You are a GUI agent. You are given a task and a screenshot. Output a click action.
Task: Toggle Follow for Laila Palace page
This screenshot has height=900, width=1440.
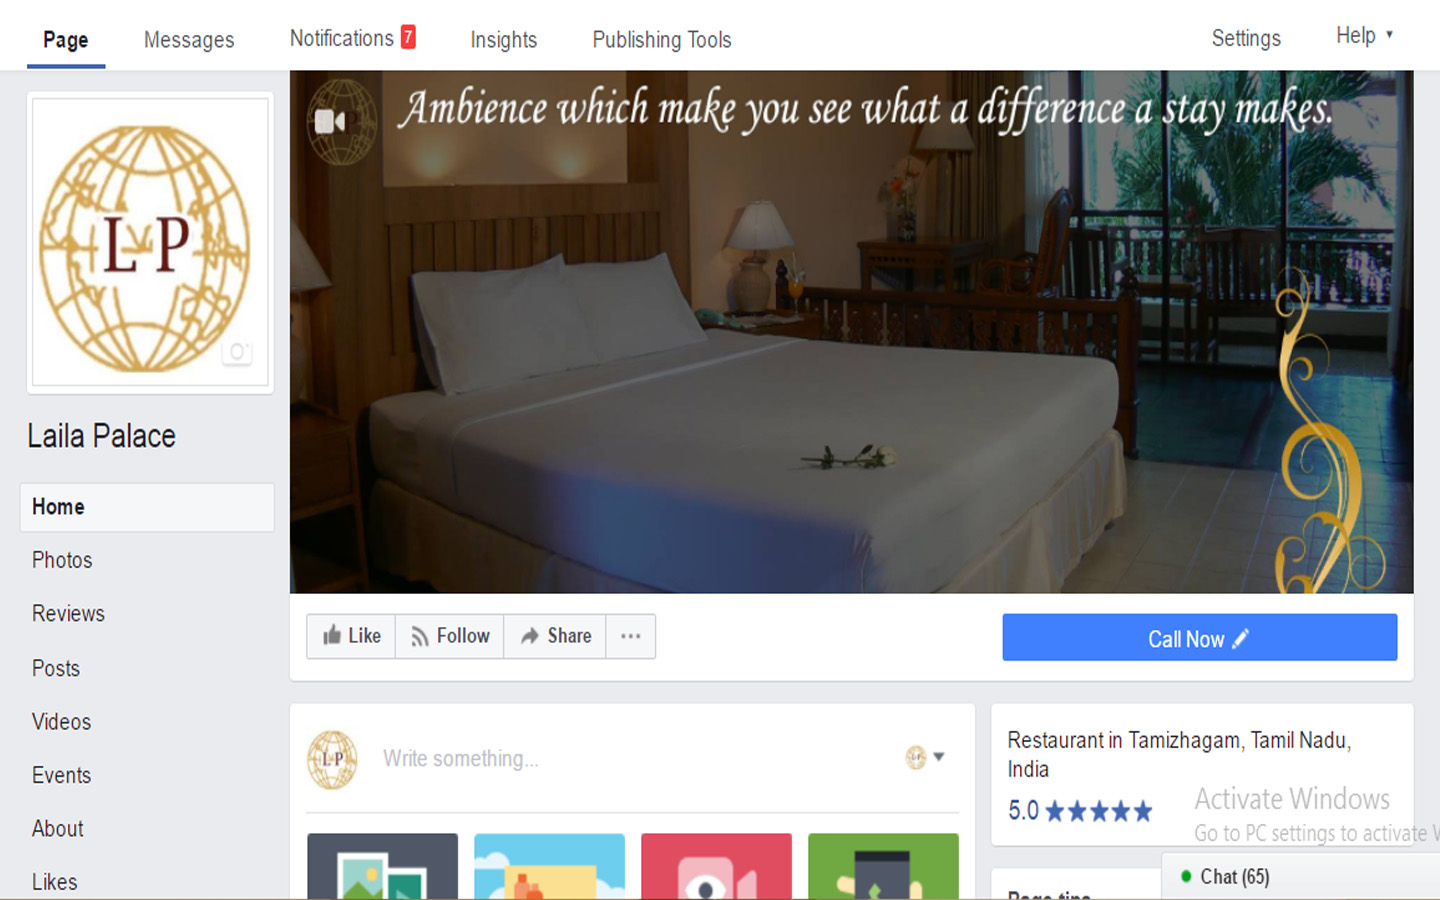click(450, 636)
